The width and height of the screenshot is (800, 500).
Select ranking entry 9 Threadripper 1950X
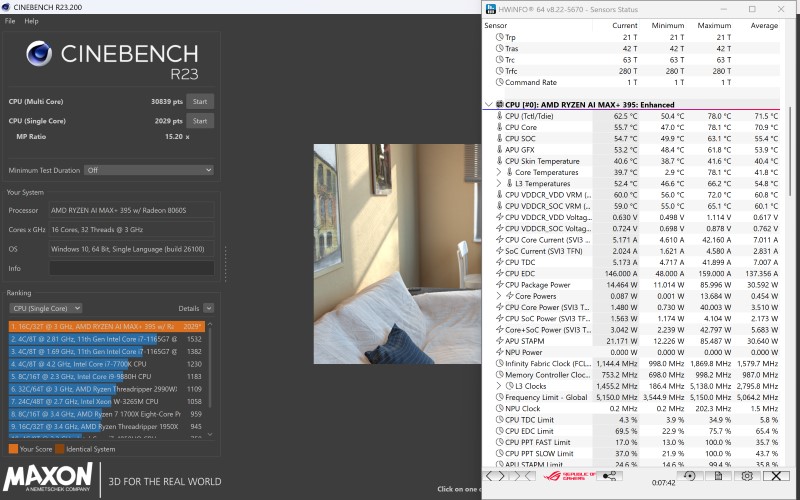[x=107, y=427]
